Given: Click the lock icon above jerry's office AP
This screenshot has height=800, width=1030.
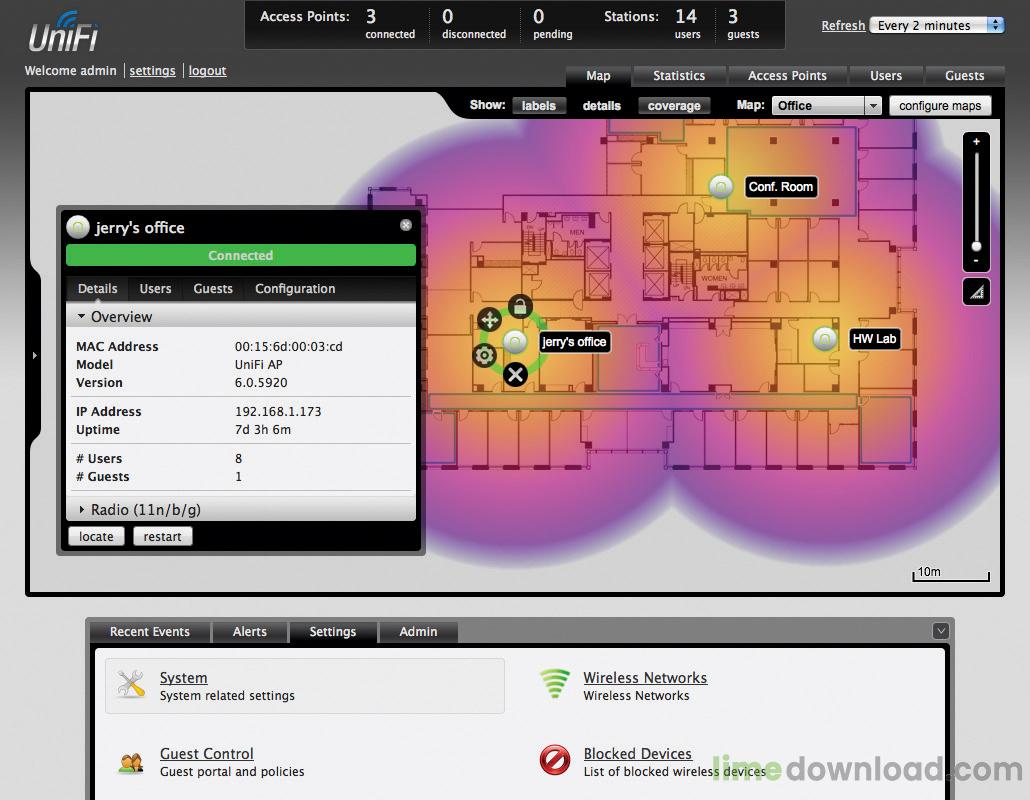Looking at the screenshot, I should pos(520,306).
